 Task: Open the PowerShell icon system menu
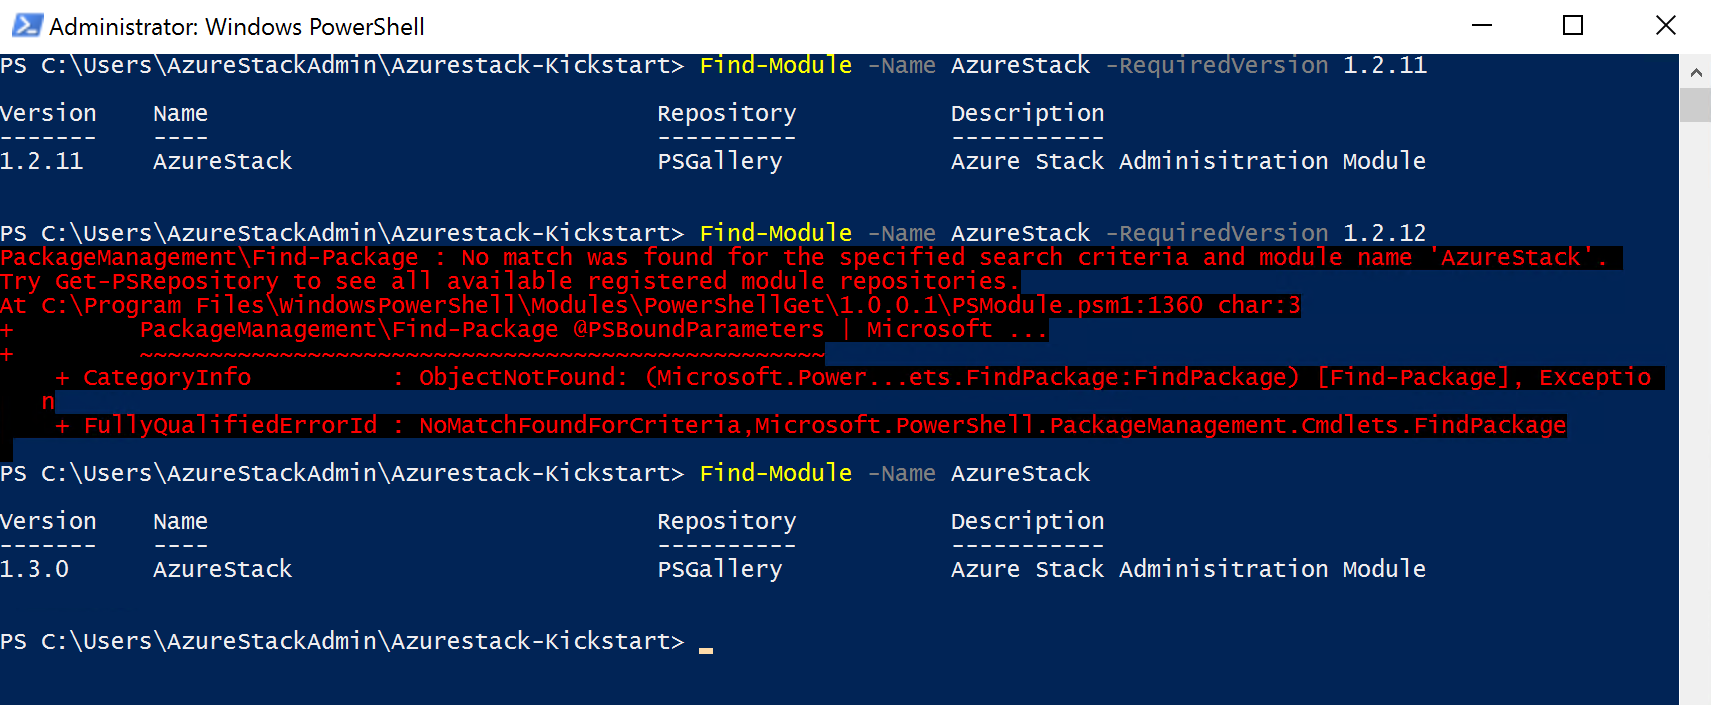point(27,25)
